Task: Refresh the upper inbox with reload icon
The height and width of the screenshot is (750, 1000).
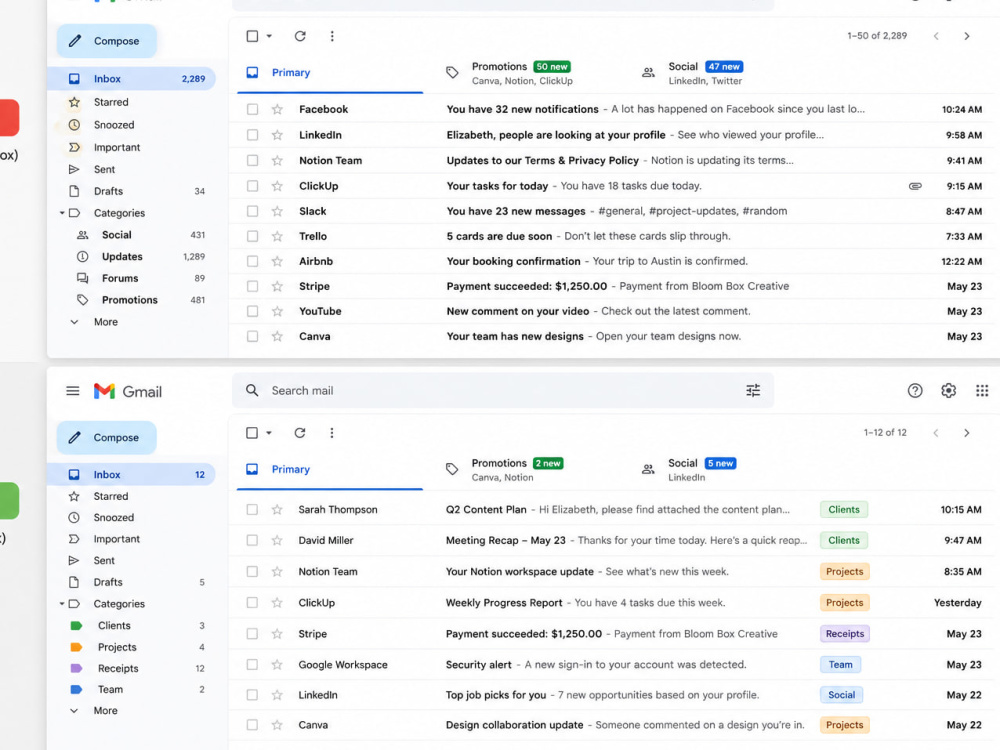Action: [x=300, y=36]
